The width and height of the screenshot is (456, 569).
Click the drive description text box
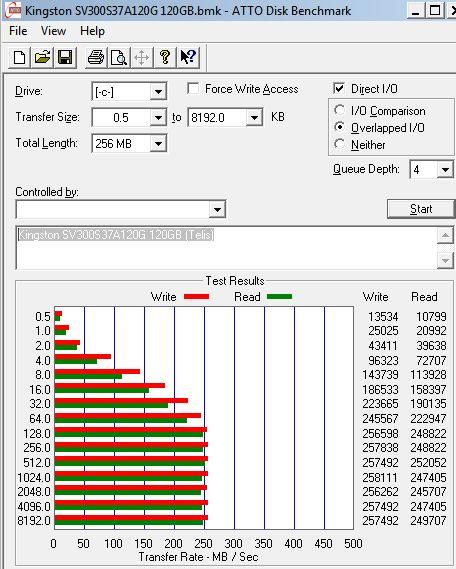point(227,248)
